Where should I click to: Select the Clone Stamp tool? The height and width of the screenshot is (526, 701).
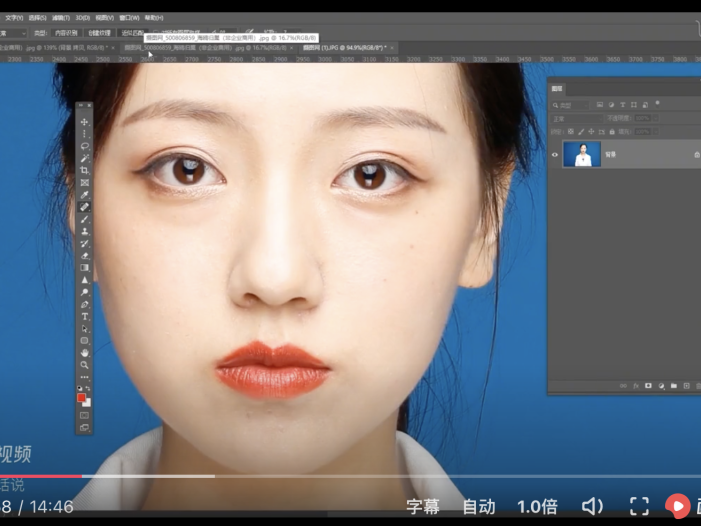click(84, 231)
